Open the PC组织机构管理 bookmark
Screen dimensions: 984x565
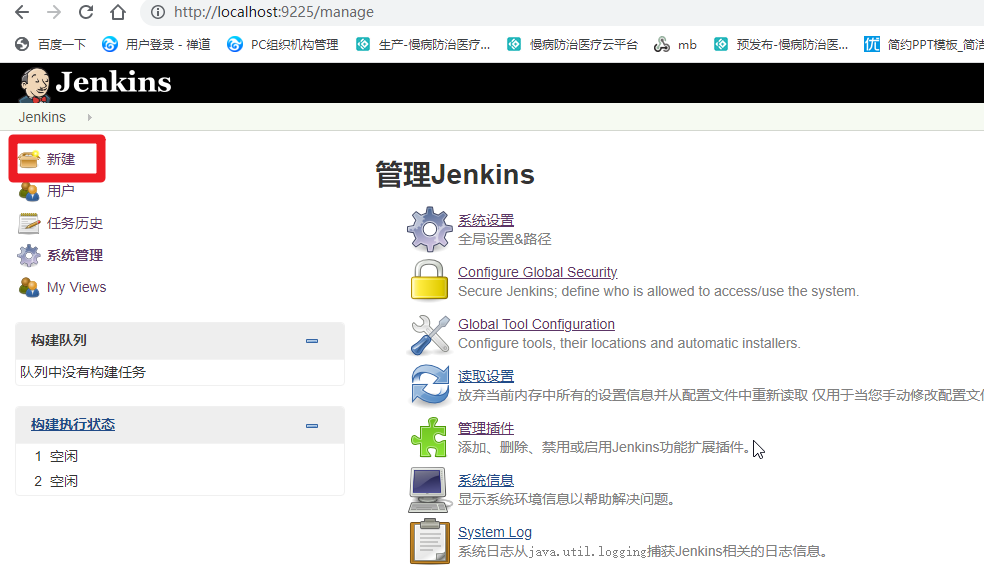click(282, 45)
